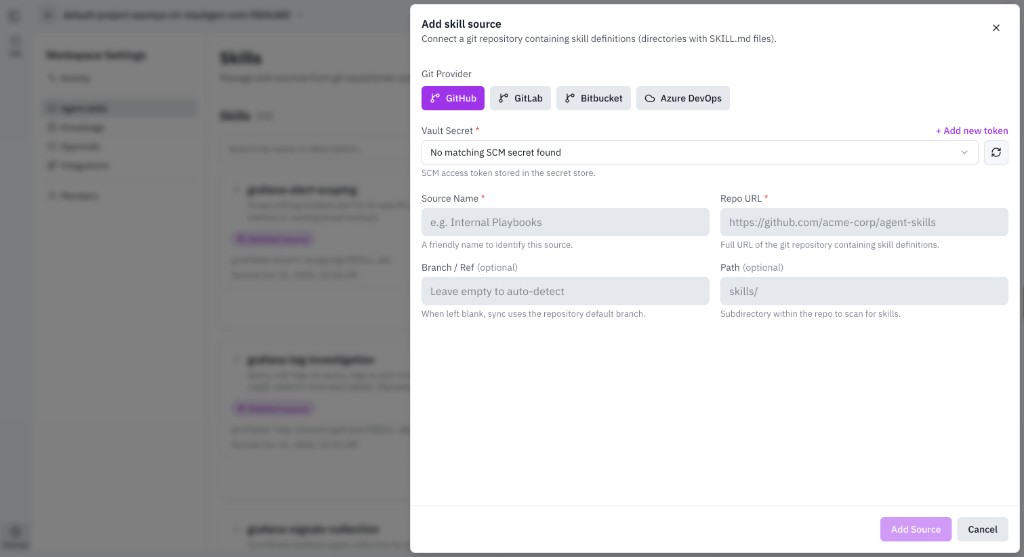Choose GitLab provider option
This screenshot has height=557, width=1024.
click(520, 98)
